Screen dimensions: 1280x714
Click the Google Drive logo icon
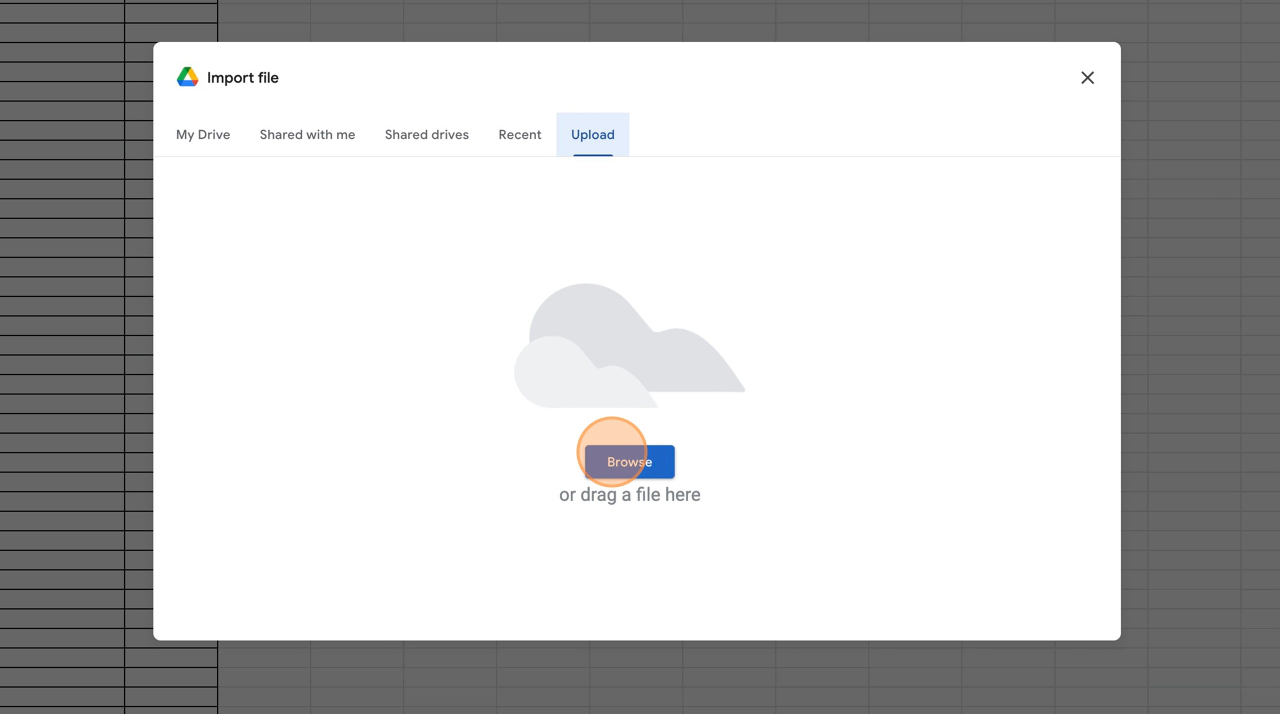(x=187, y=78)
